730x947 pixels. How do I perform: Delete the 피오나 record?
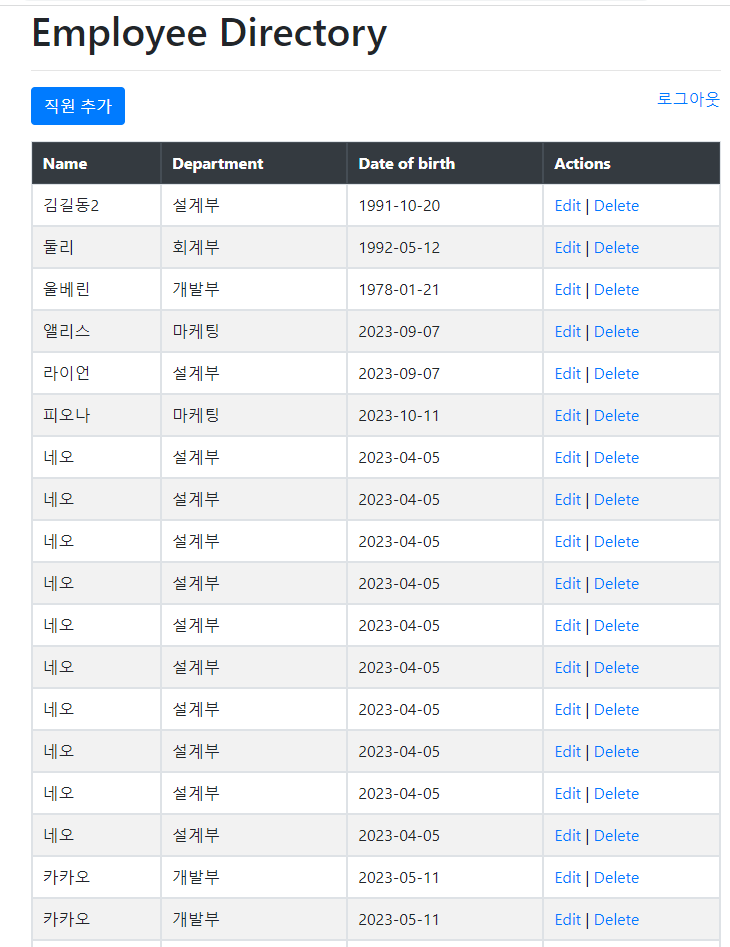(616, 416)
